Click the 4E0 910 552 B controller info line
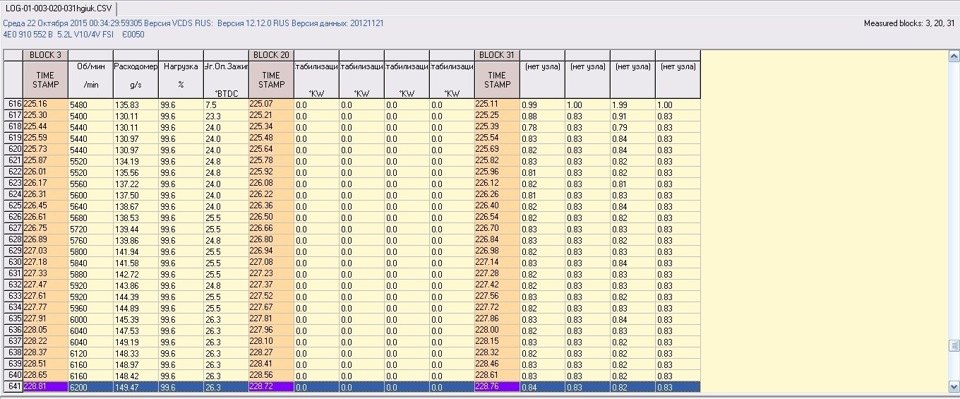 click(74, 34)
